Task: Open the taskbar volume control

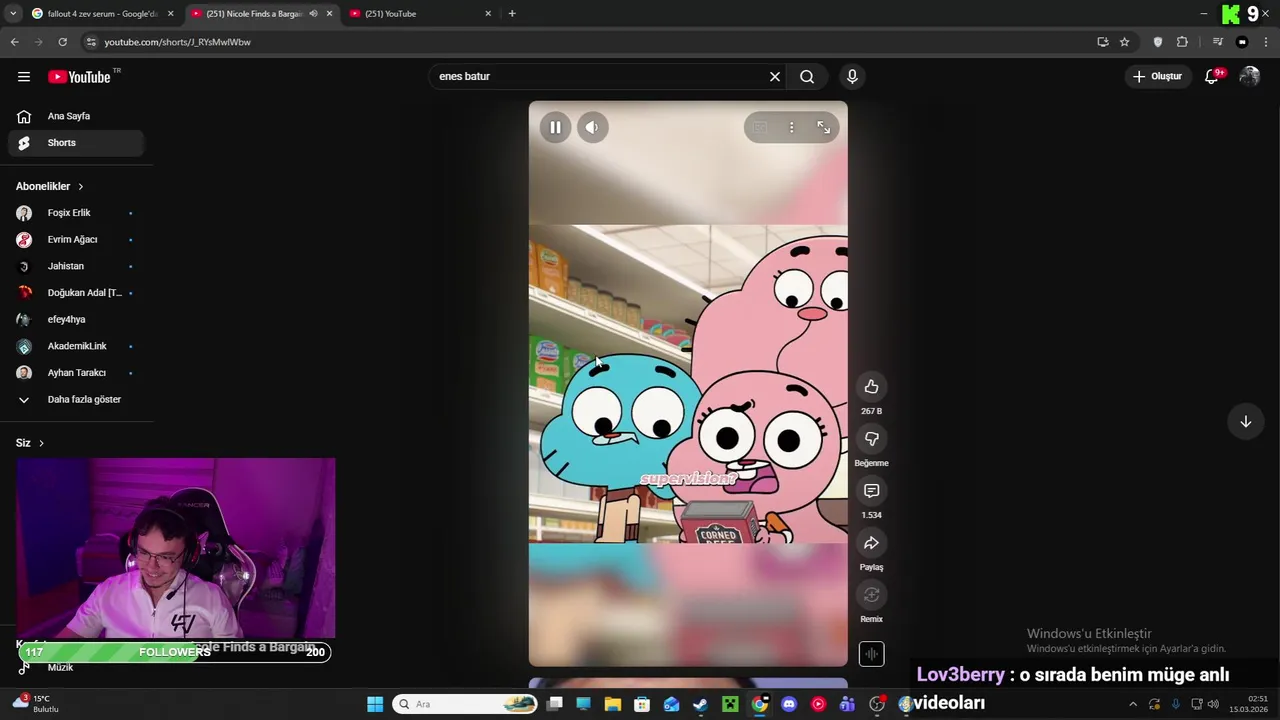Action: (1214, 704)
